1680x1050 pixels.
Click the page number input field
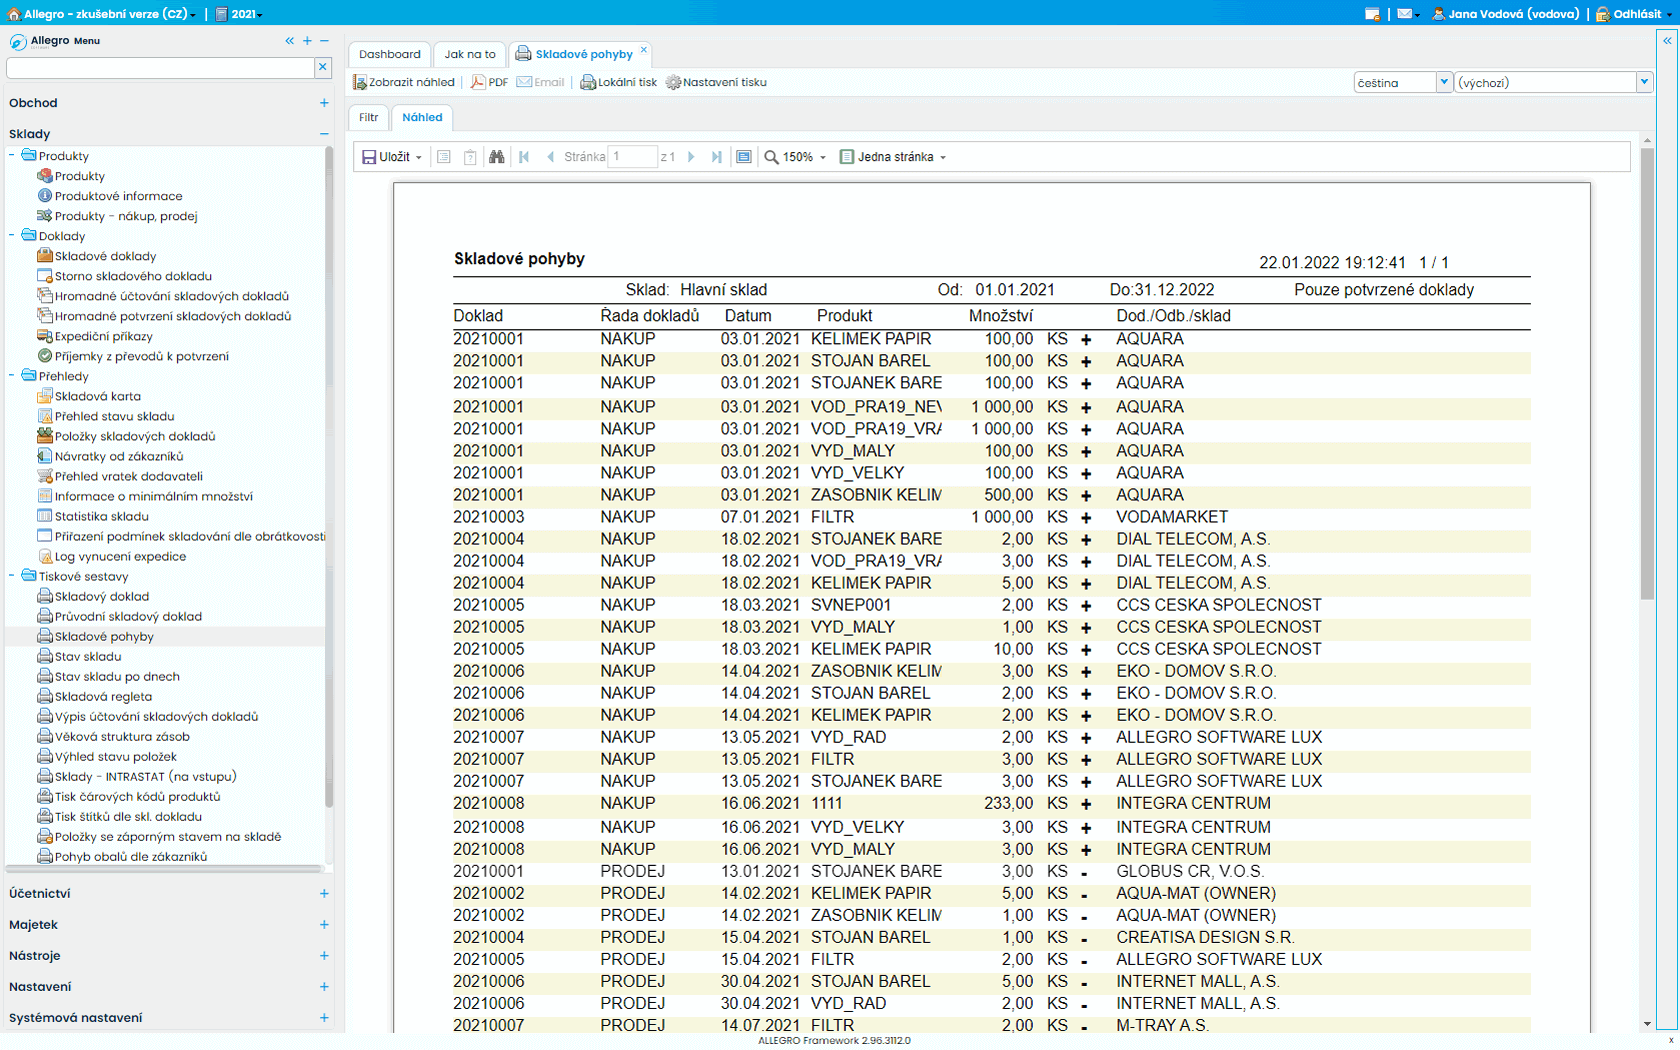click(x=633, y=157)
